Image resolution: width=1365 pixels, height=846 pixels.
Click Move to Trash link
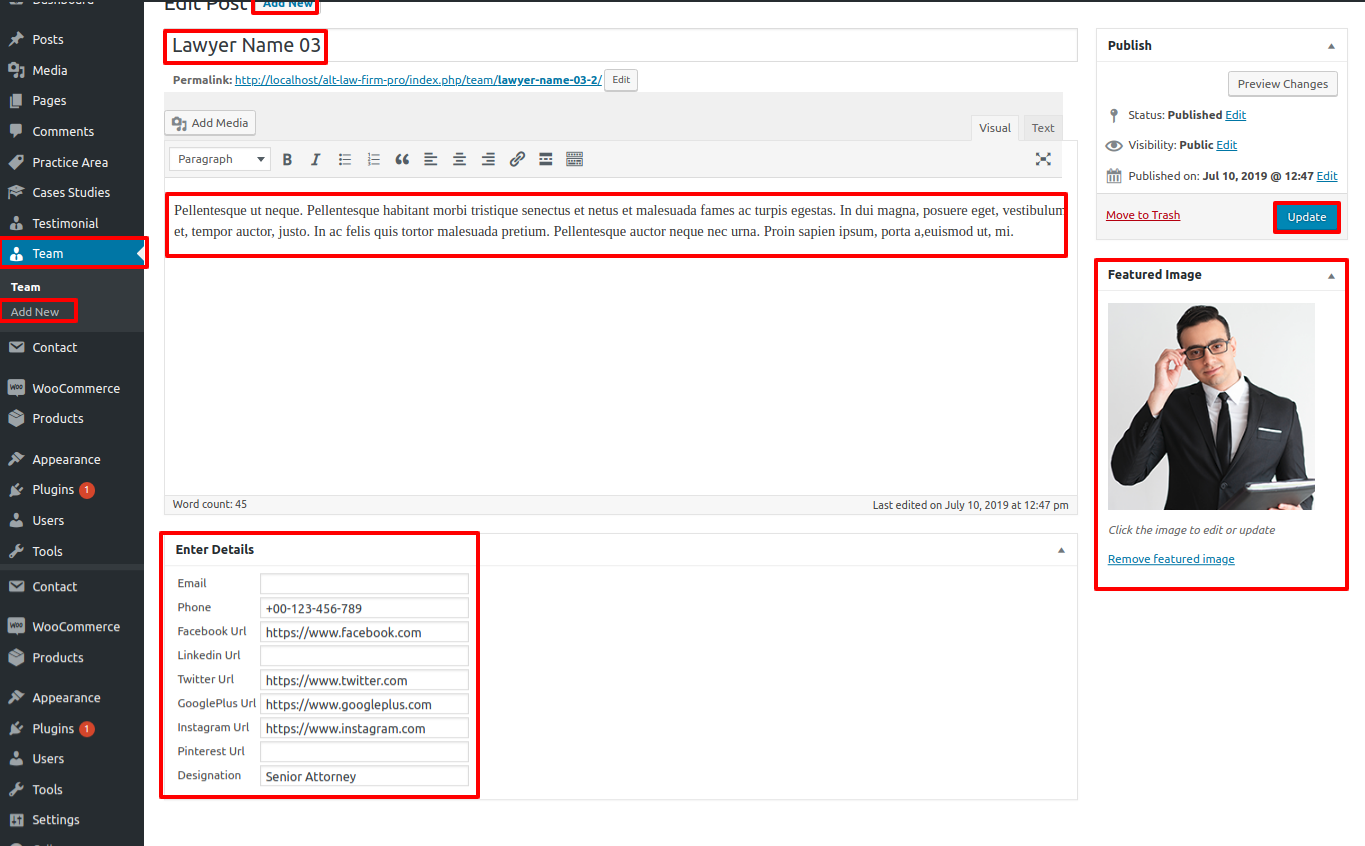coord(1143,215)
